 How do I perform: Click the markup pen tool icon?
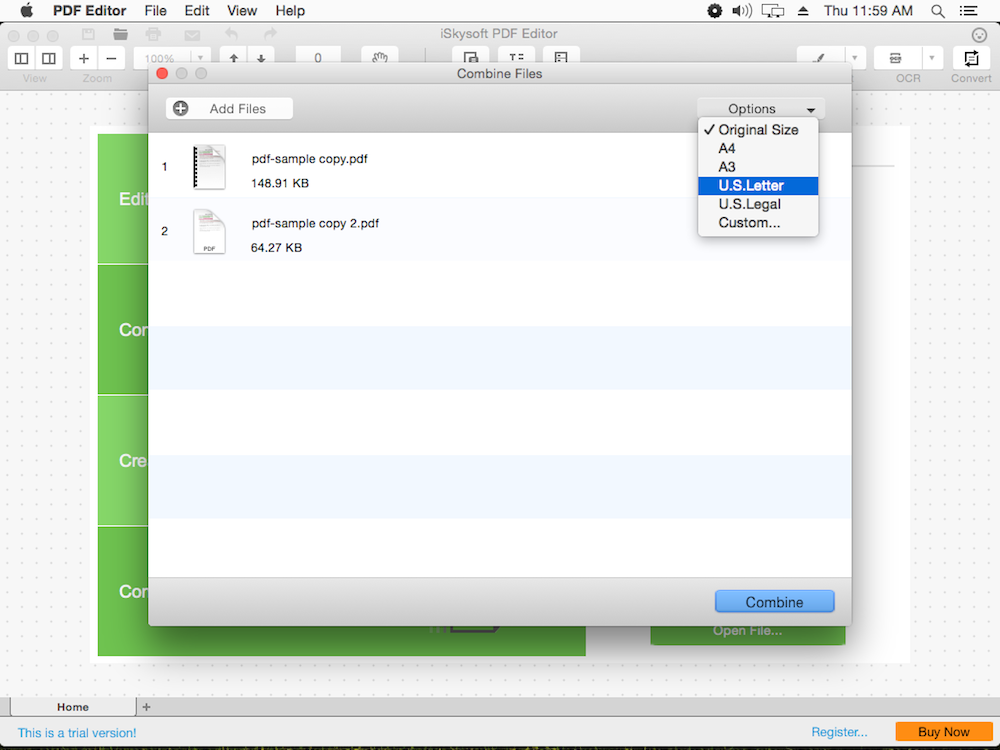click(x=821, y=58)
